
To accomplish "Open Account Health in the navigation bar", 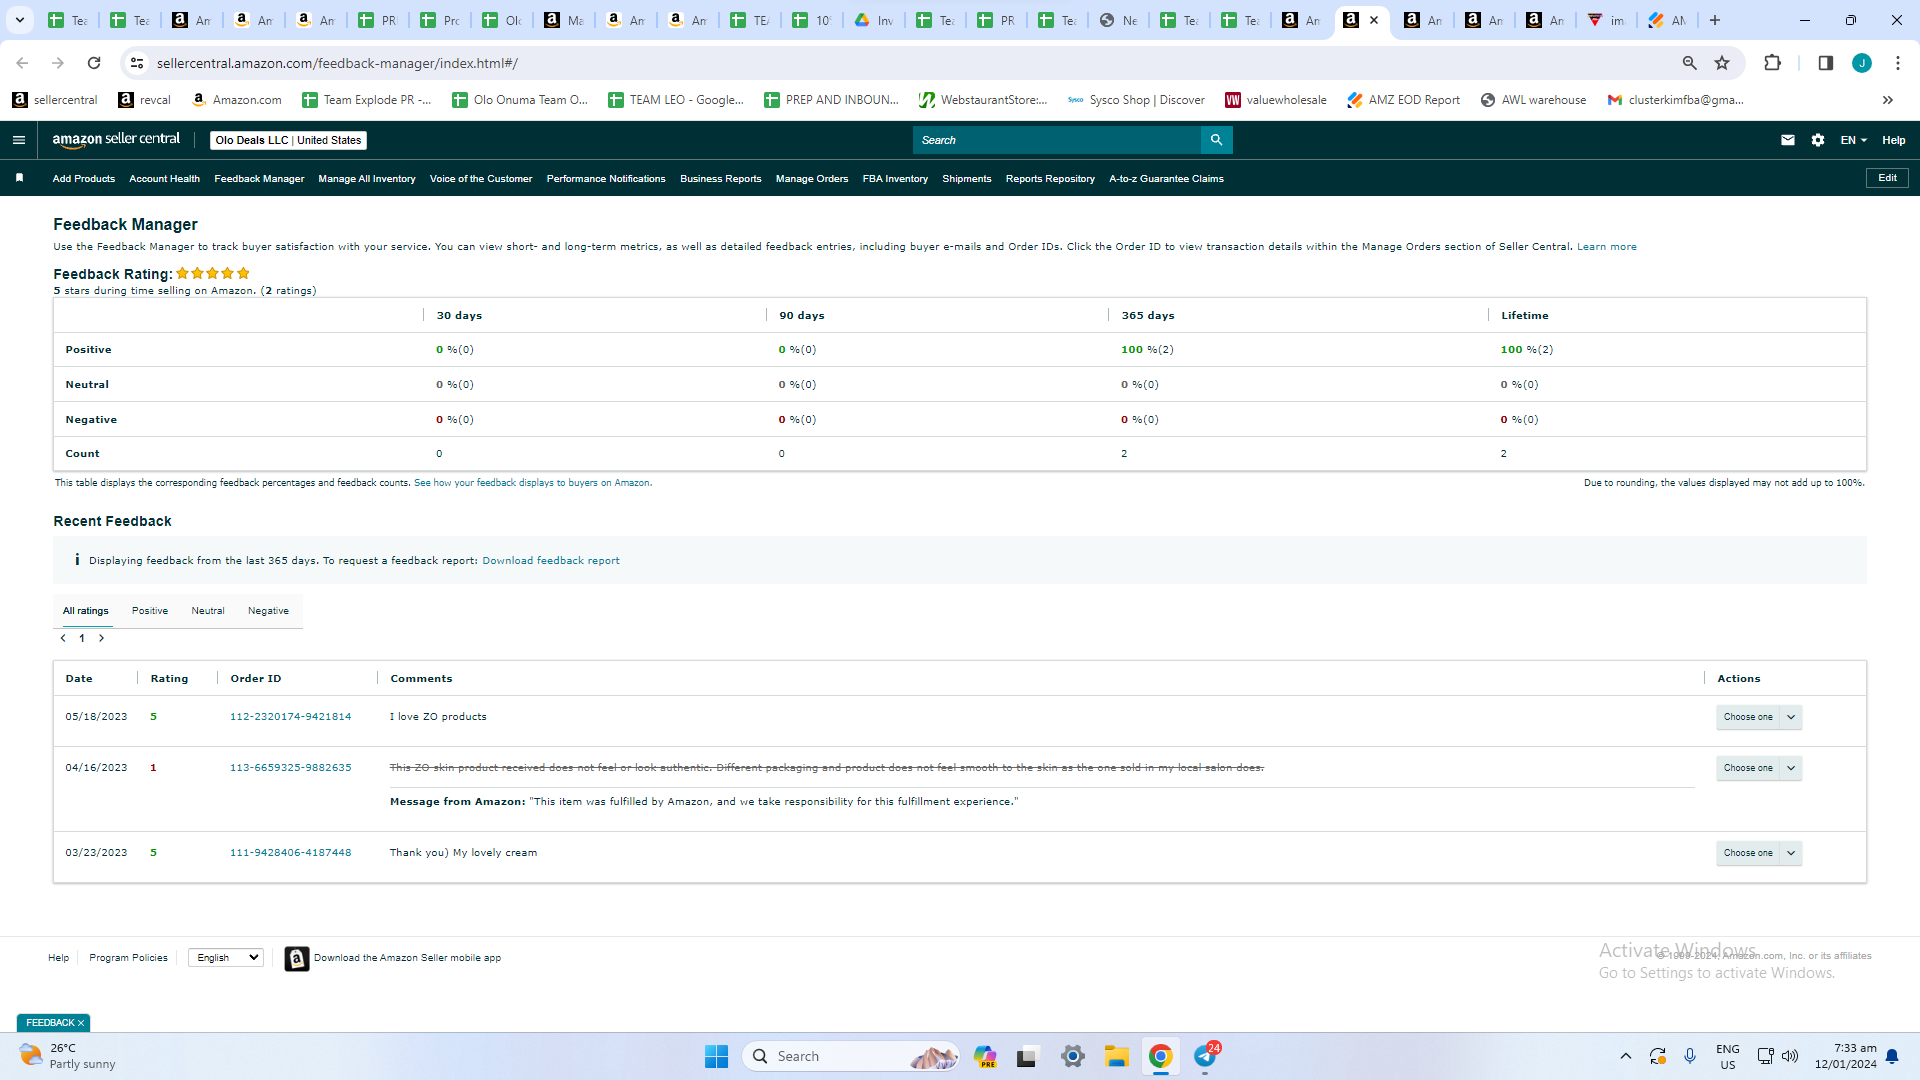I will 164,179.
